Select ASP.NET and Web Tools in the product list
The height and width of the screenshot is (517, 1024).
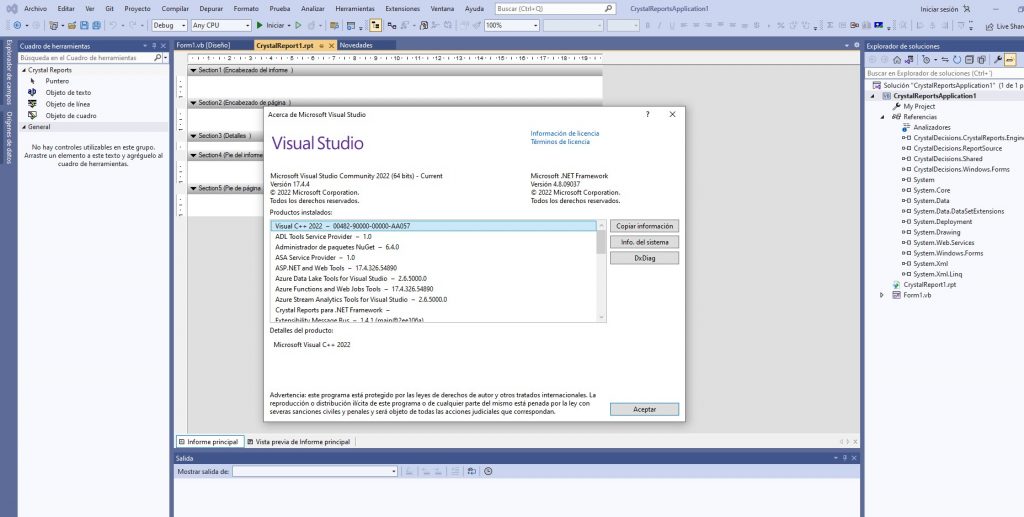[315, 268]
